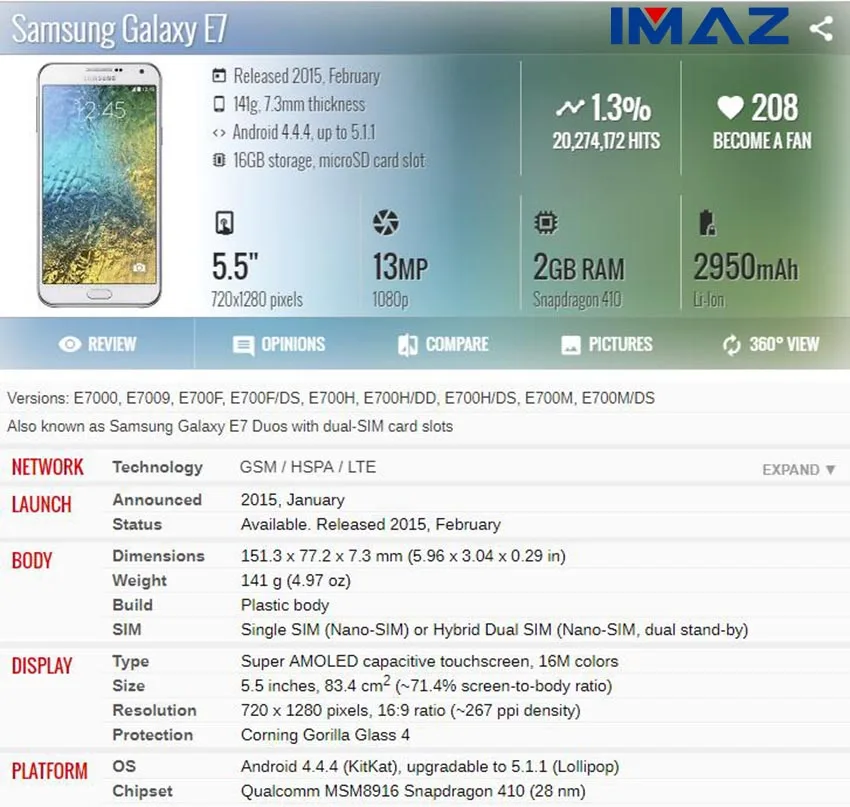The width and height of the screenshot is (850, 807).
Task: Click the 'Also known as' Duos line
Action: [x=230, y=426]
